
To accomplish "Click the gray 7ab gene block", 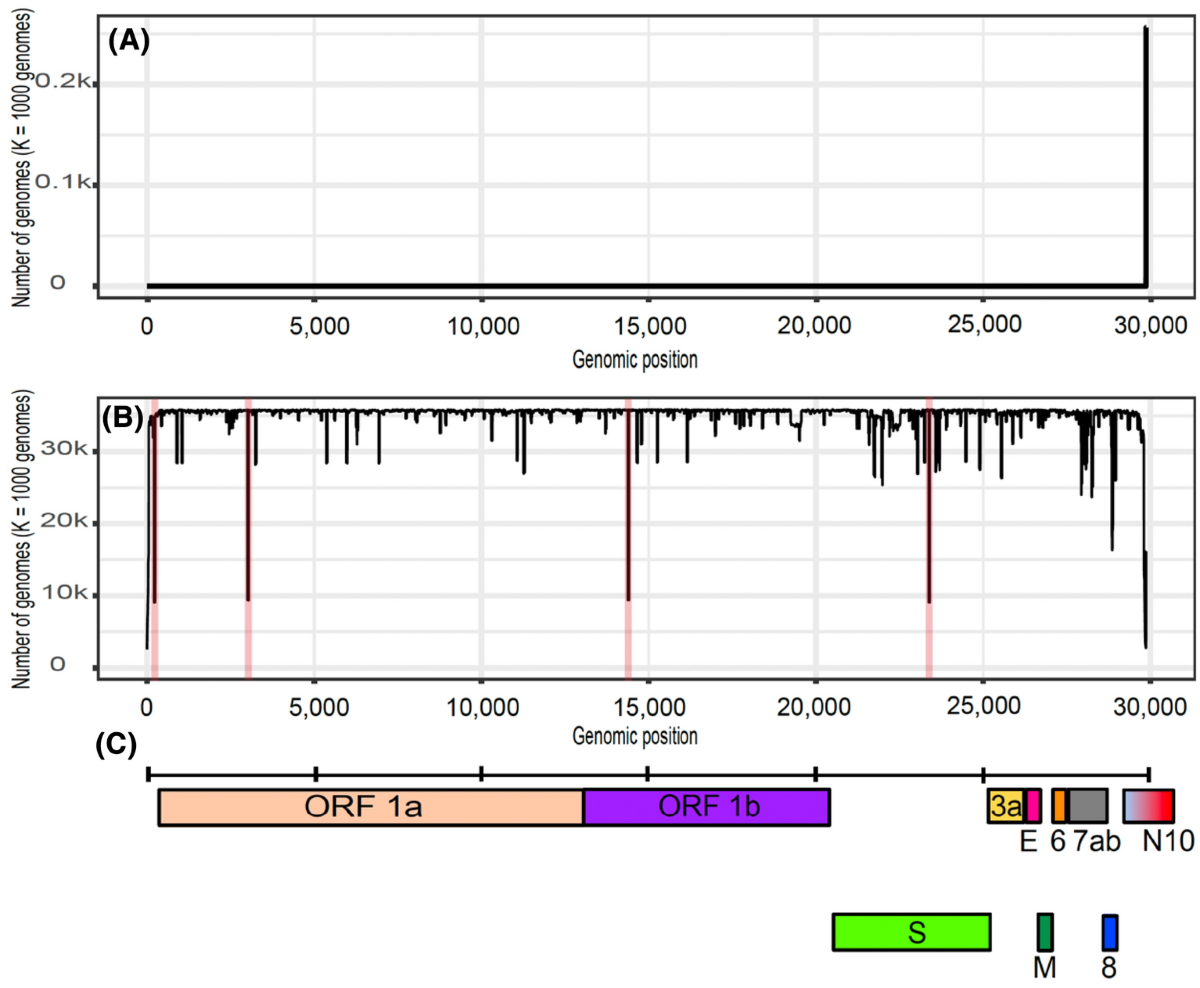I will (1088, 806).
